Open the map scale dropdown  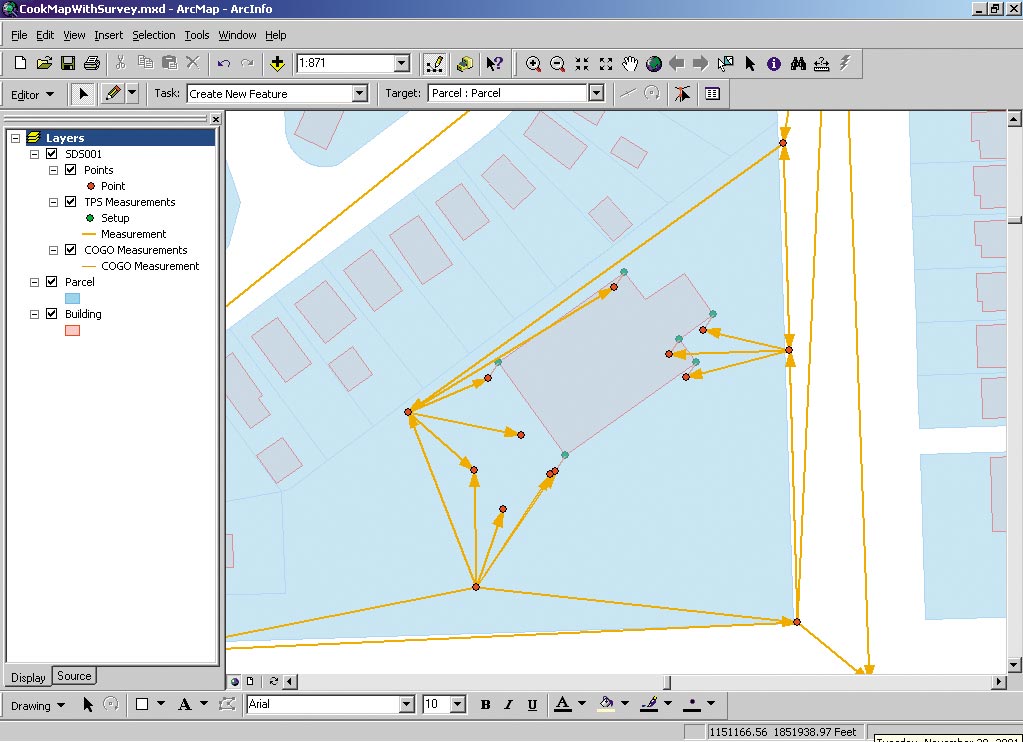(402, 64)
